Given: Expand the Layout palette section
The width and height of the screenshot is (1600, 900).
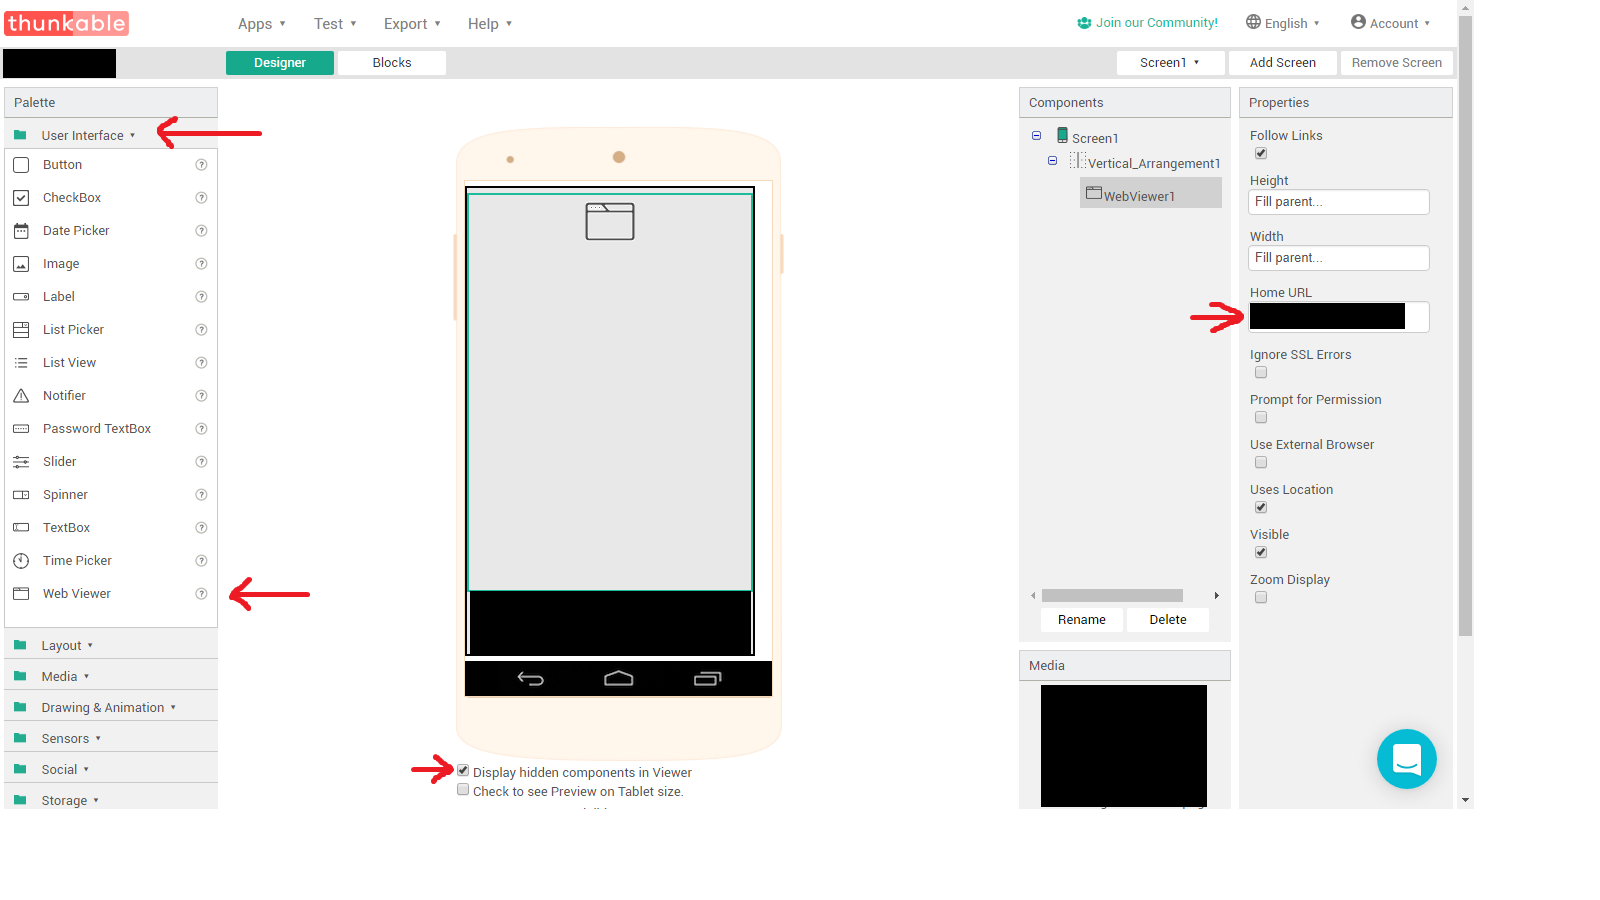Looking at the screenshot, I should tap(111, 646).
